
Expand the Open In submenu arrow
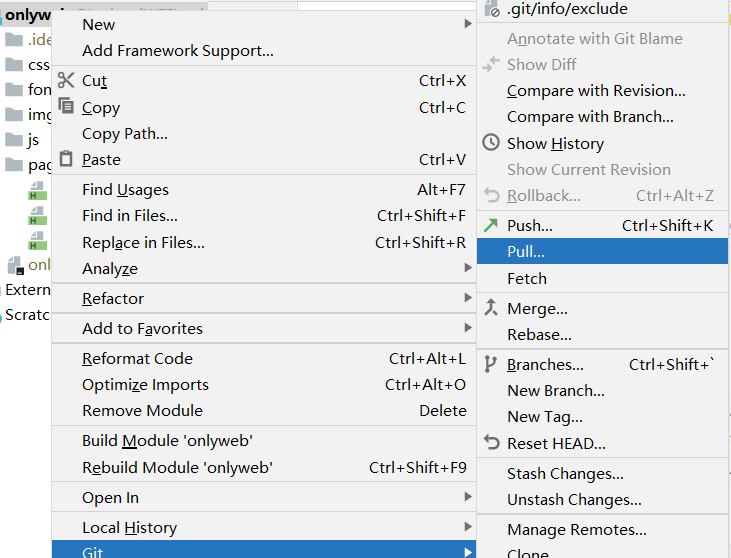(x=467, y=497)
